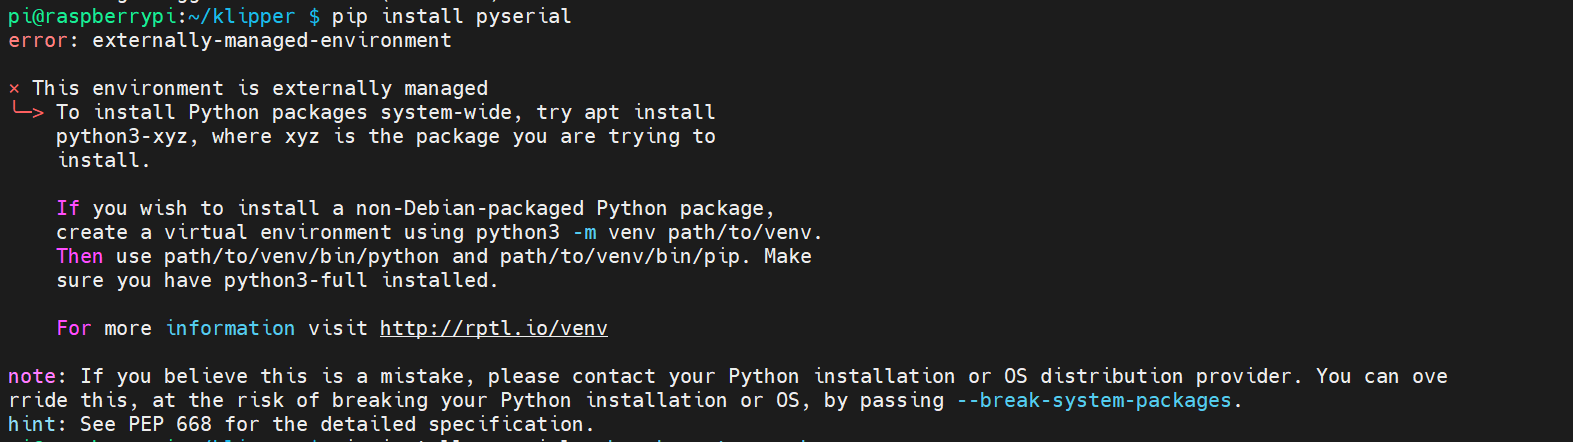
Task: Click the red x error marker
Action: pyautogui.click(x=14, y=89)
